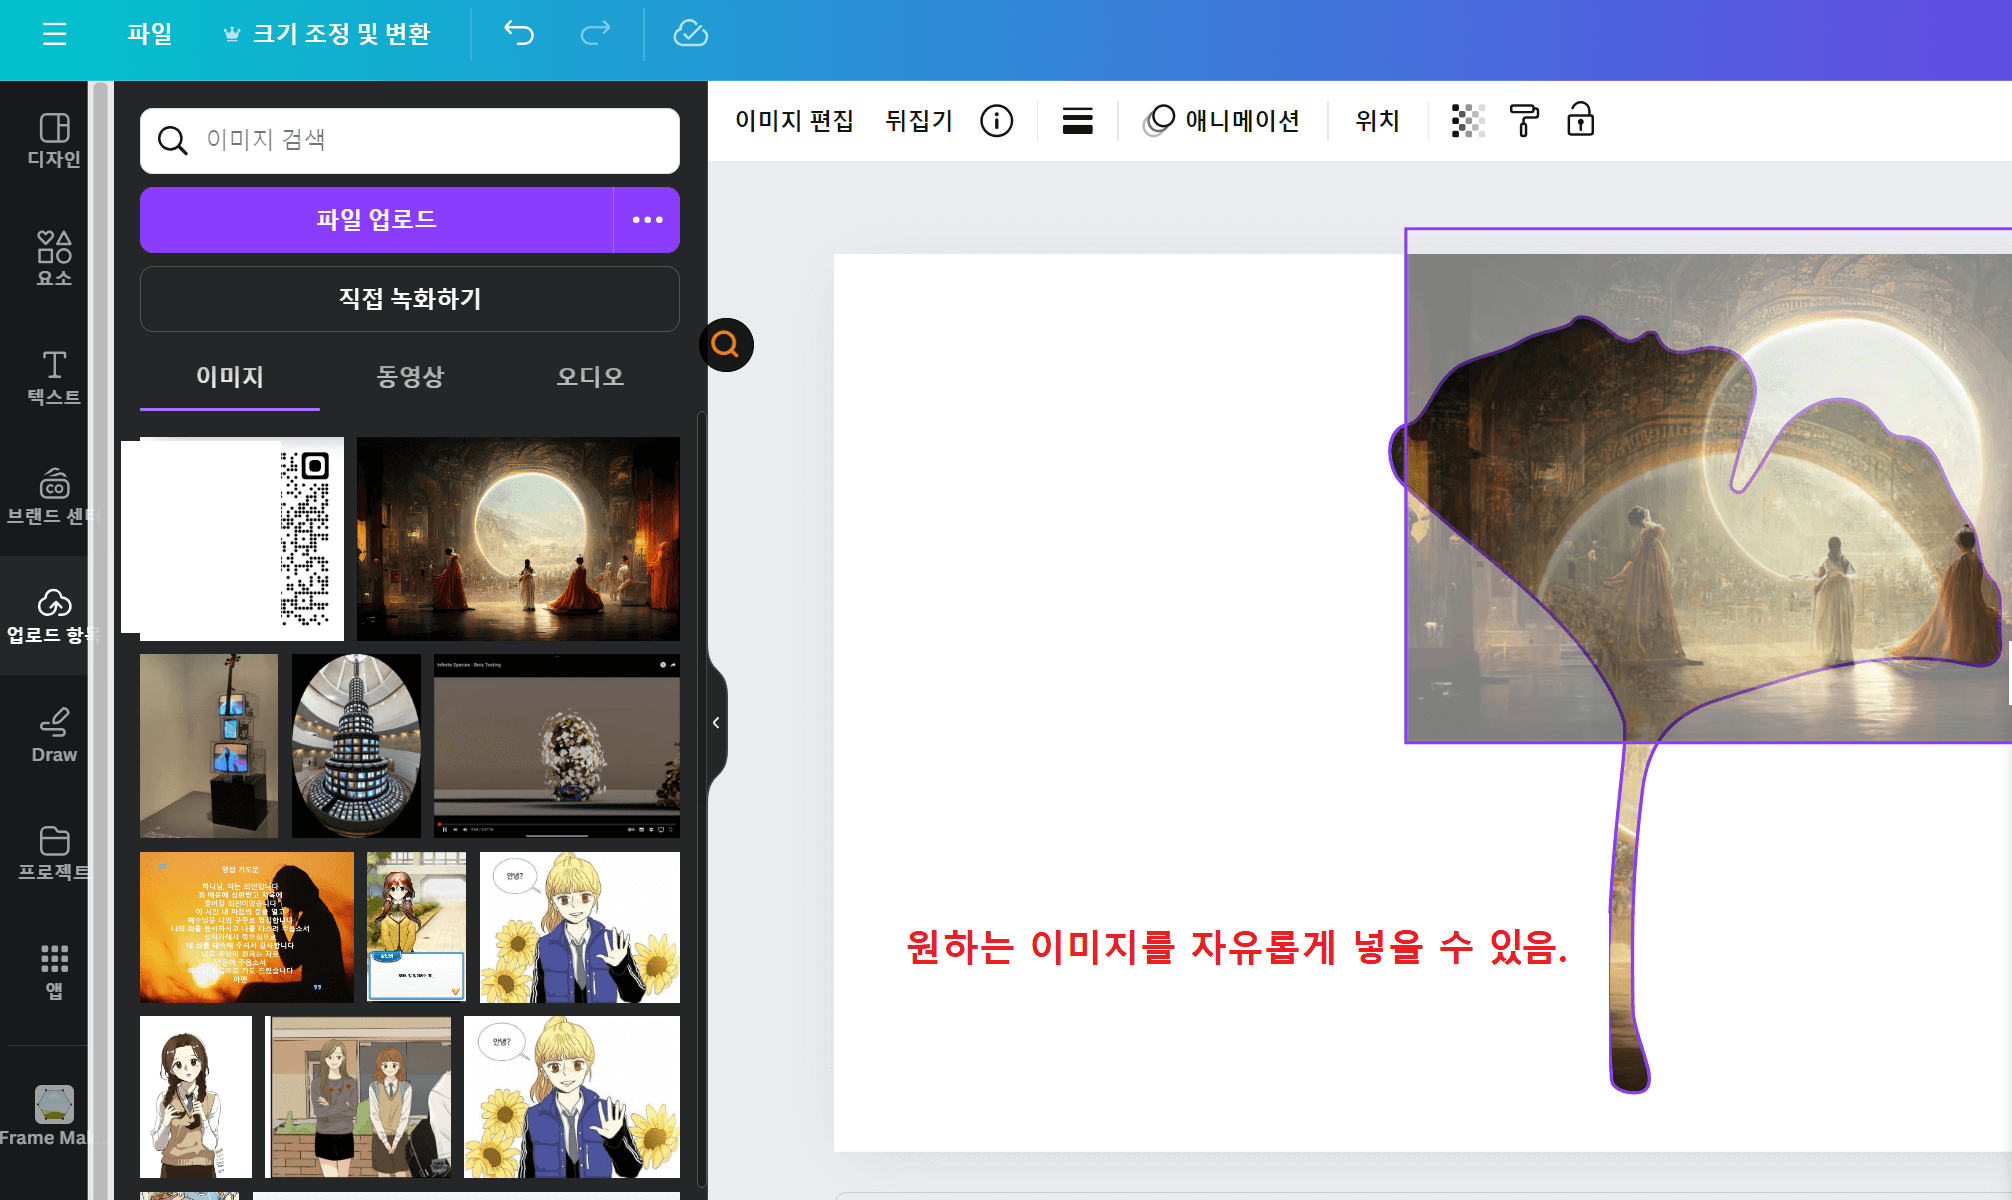Open the hamburger main menu
This screenshot has width=2012, height=1200.
[x=53, y=33]
